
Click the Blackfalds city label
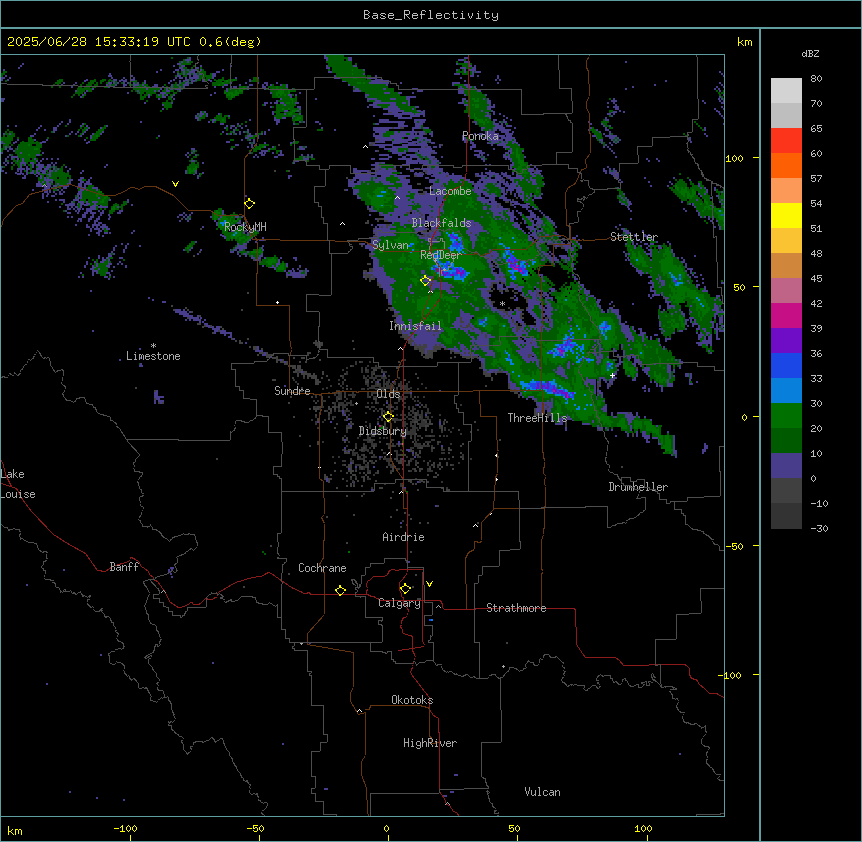tap(441, 223)
